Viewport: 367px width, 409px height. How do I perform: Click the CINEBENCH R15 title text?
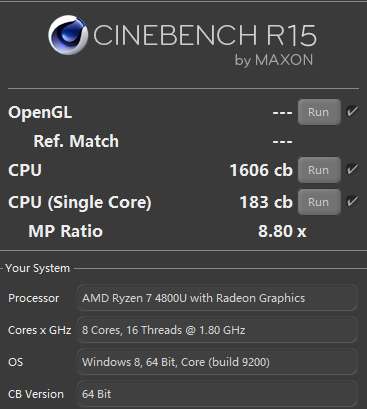[x=204, y=35]
